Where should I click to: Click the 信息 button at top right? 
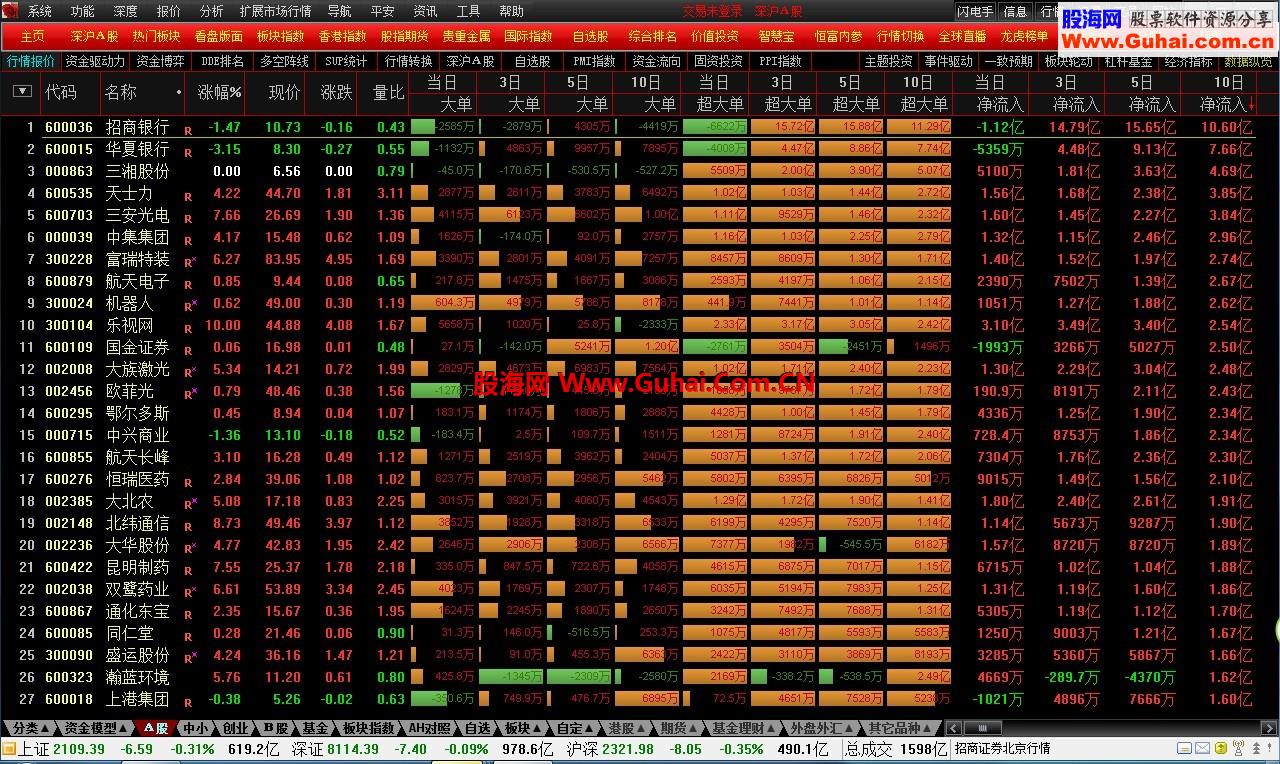point(1016,12)
